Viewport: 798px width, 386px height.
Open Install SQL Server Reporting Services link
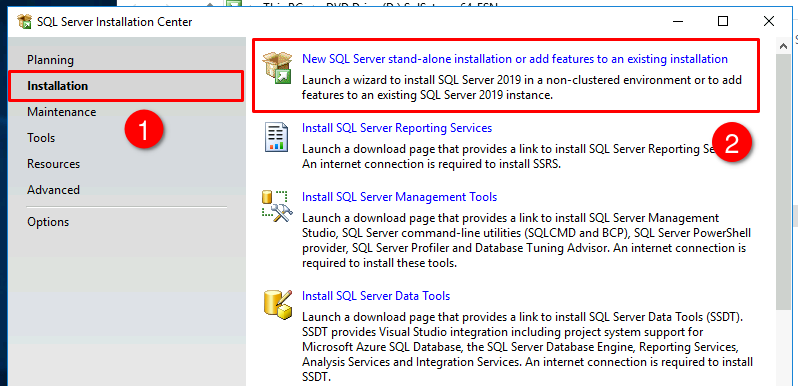coord(397,128)
